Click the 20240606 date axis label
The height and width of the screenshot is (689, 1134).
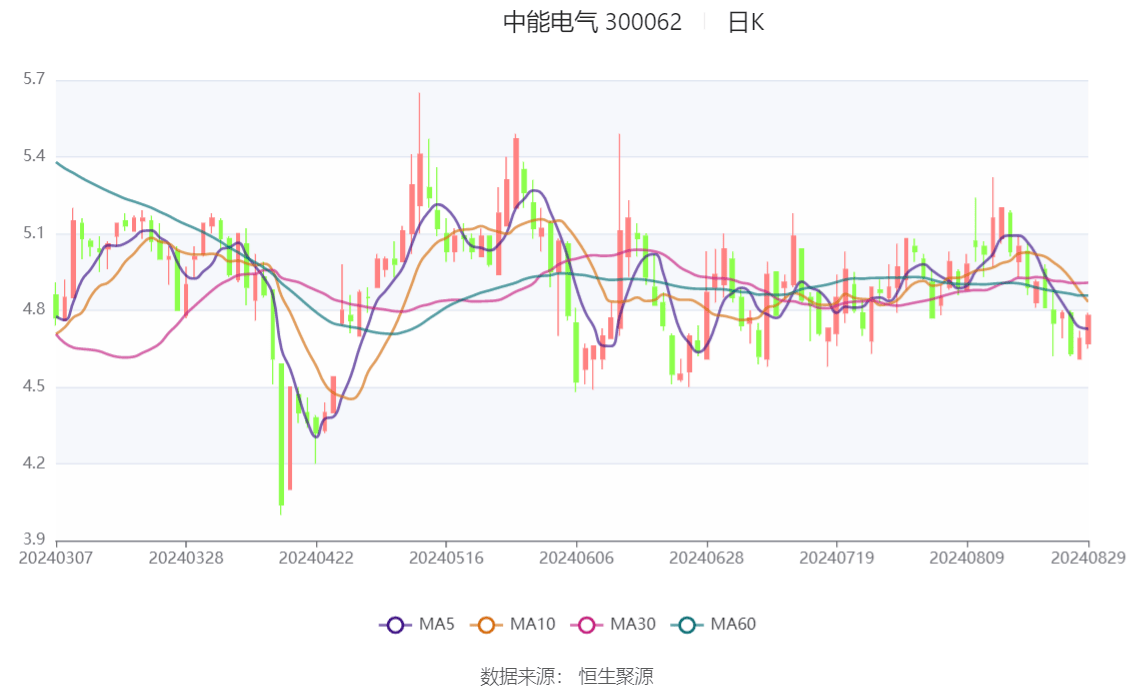576,557
